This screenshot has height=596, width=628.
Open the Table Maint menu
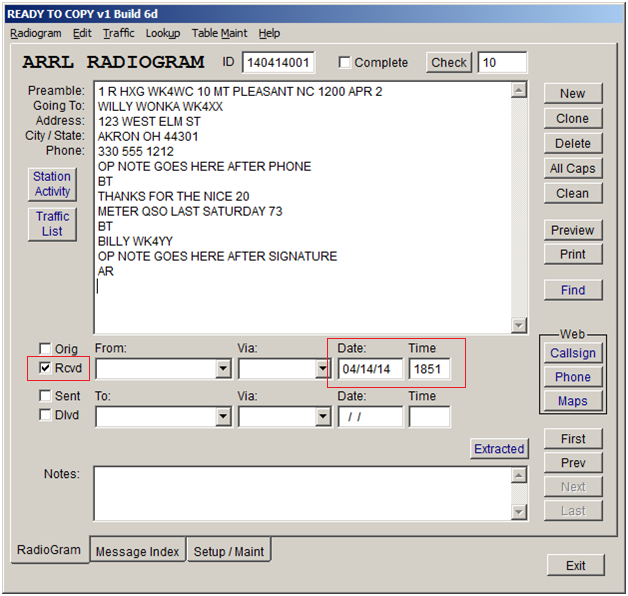[219, 33]
